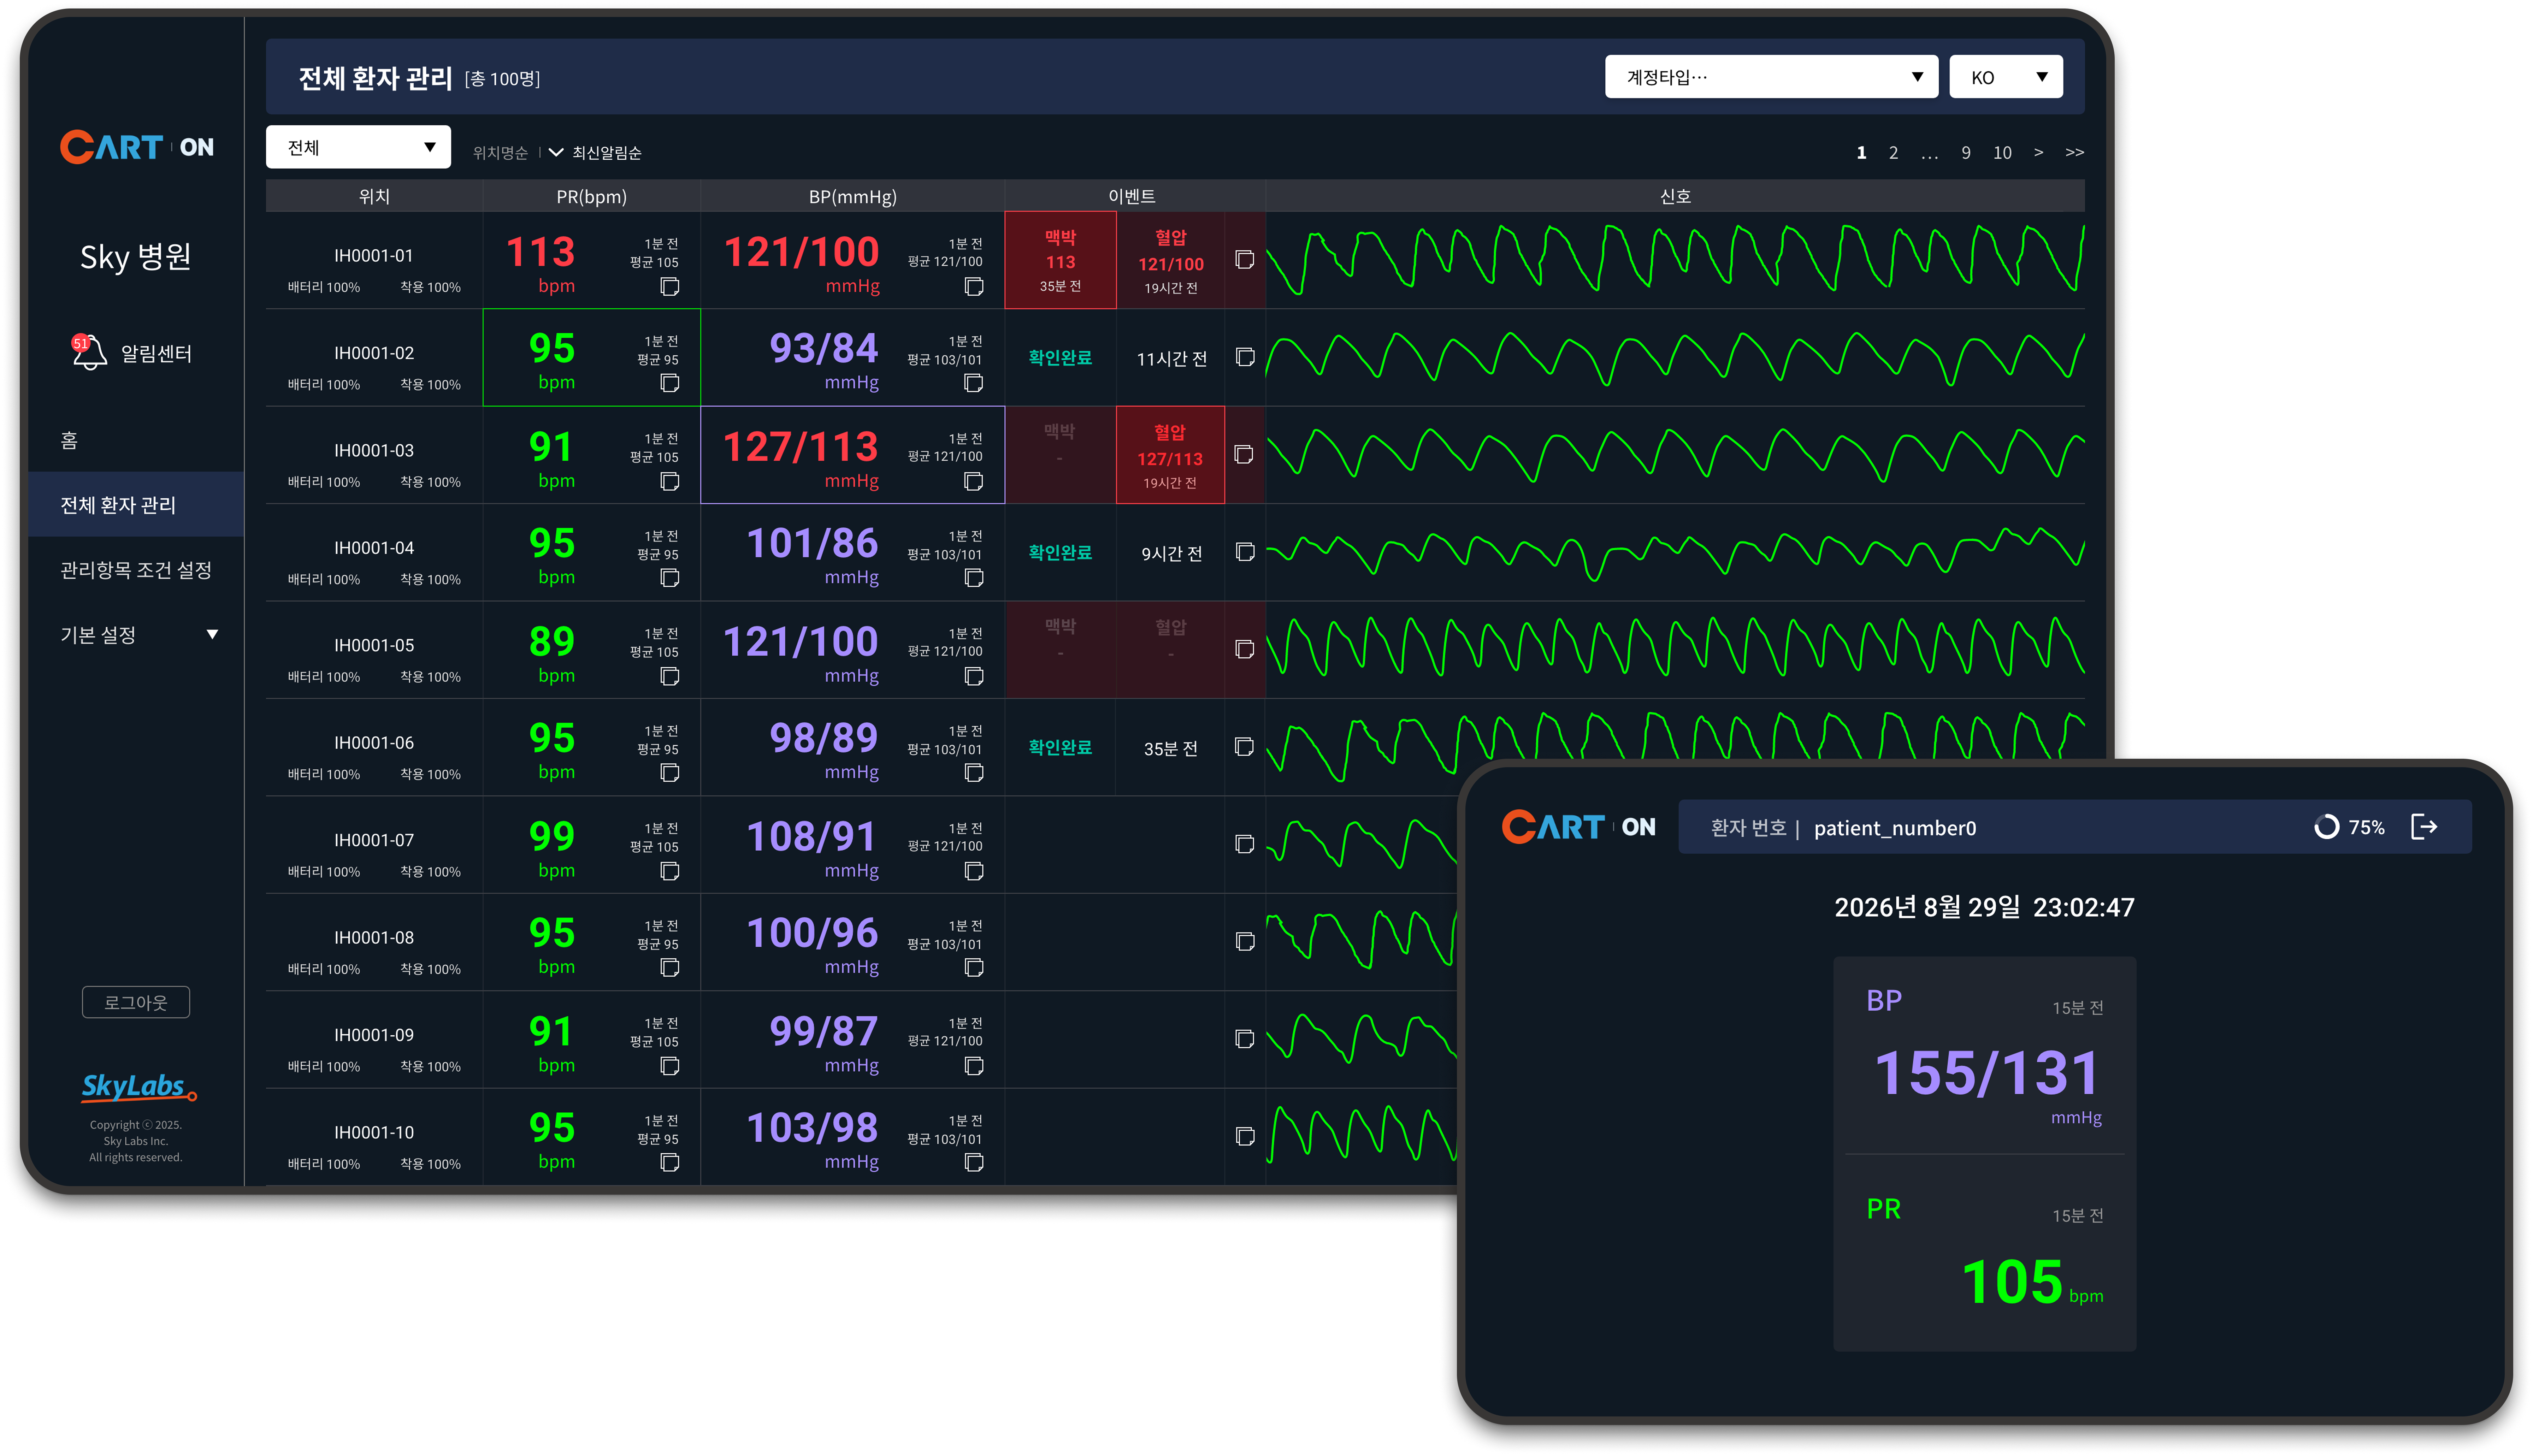Click PR detail icon for IH0001-07
The image size is (2533, 1456).
point(670,872)
